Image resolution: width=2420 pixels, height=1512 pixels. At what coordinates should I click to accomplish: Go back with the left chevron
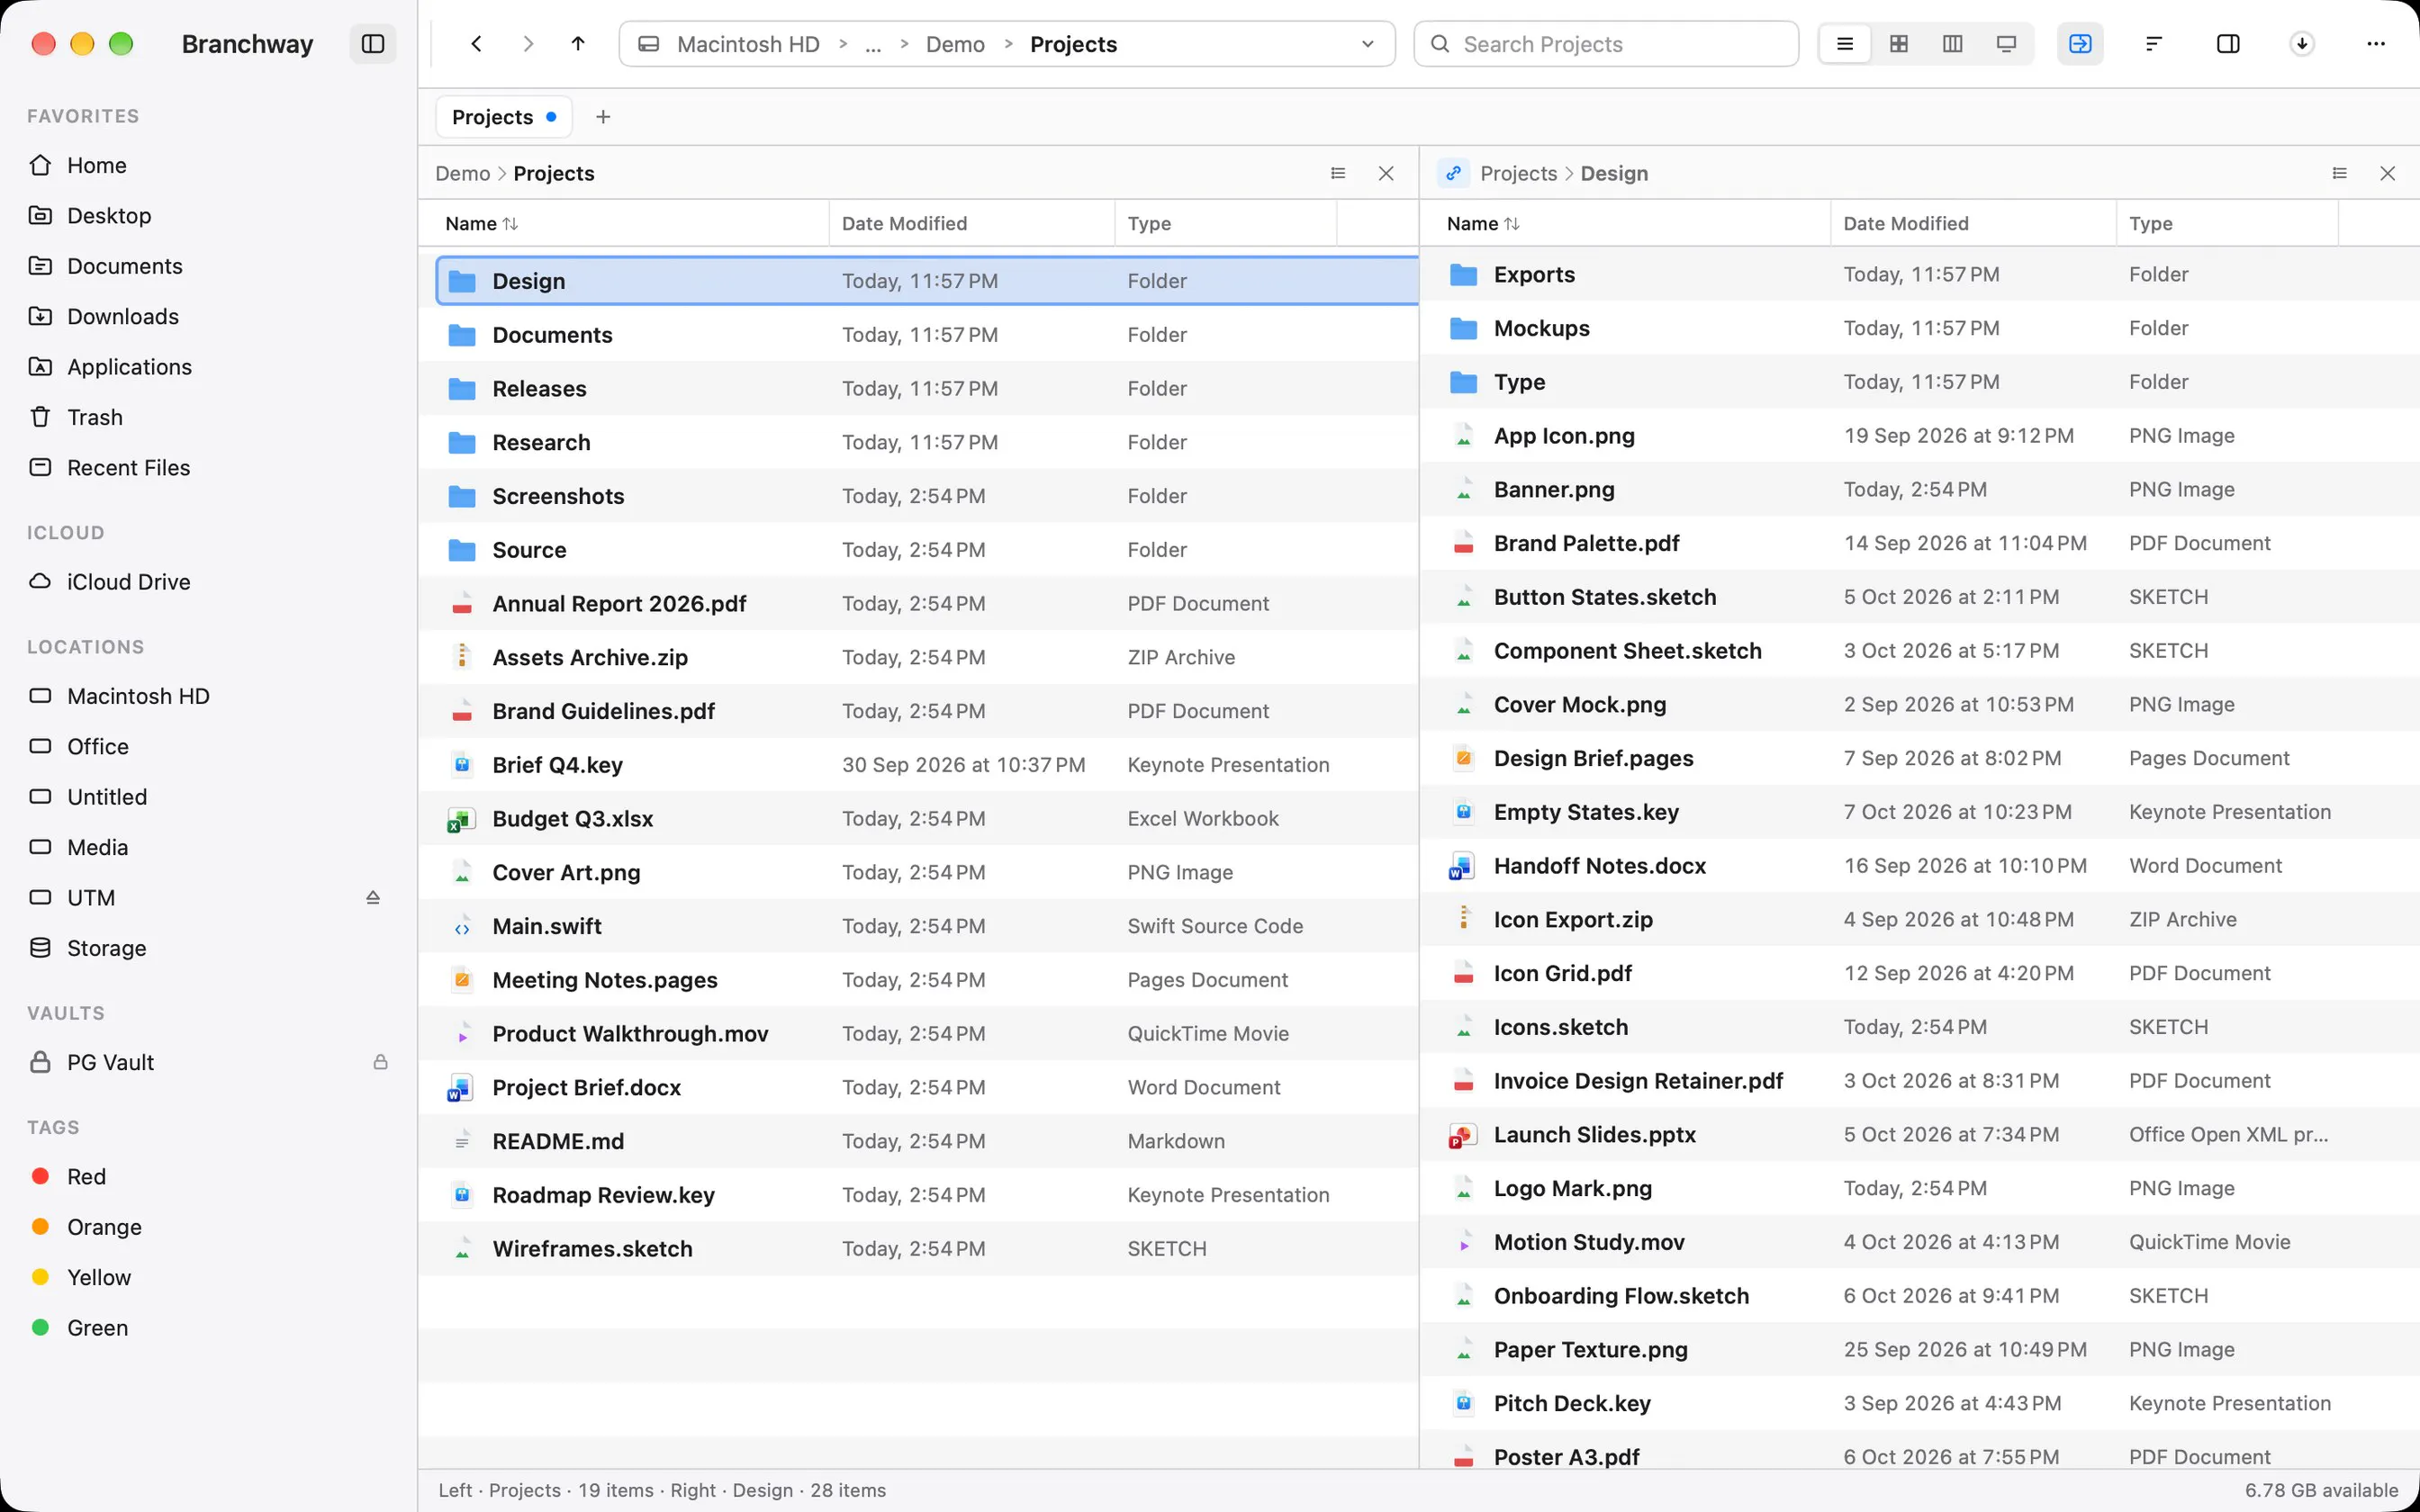click(477, 44)
